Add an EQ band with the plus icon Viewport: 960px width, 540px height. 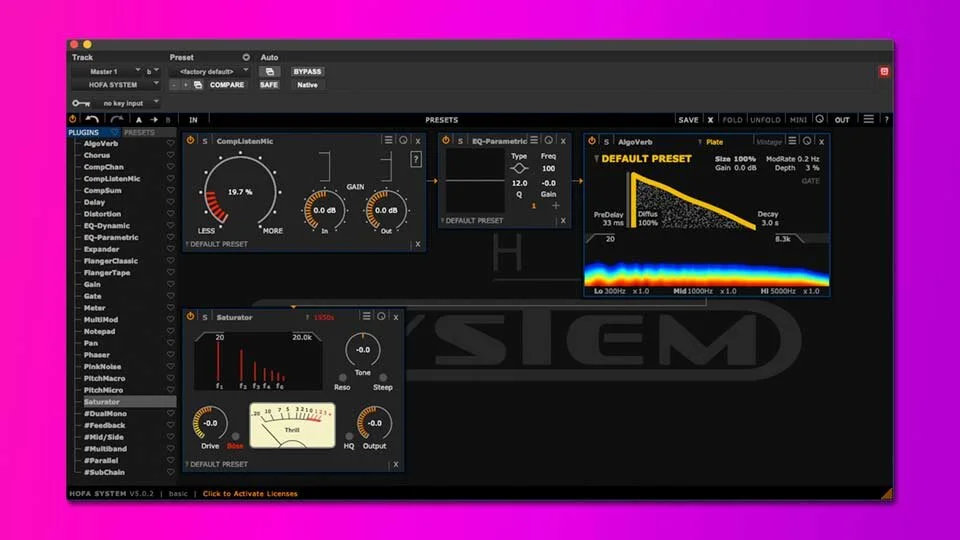(555, 206)
